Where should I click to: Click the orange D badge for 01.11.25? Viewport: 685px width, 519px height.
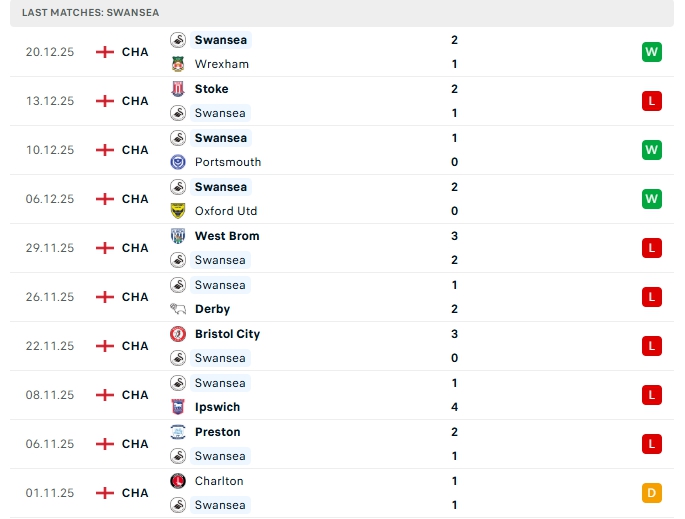click(652, 493)
